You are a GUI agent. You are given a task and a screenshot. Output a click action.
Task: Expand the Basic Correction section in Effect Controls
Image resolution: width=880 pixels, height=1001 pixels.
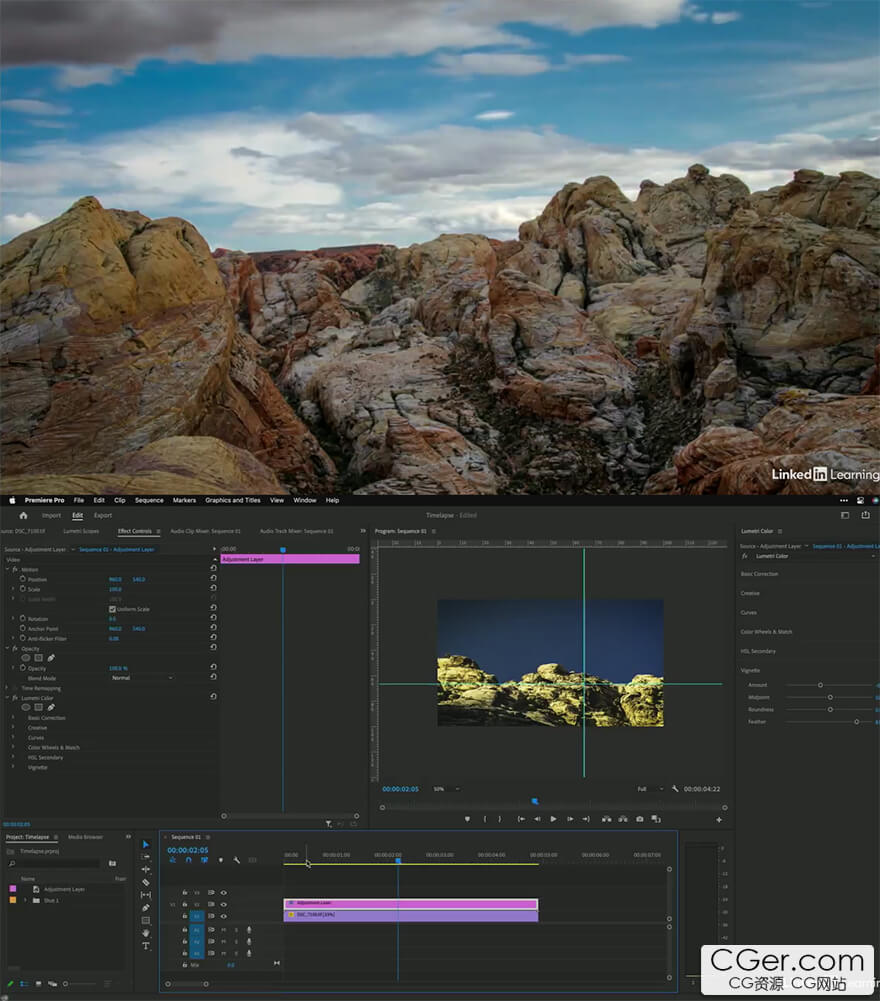(13, 718)
